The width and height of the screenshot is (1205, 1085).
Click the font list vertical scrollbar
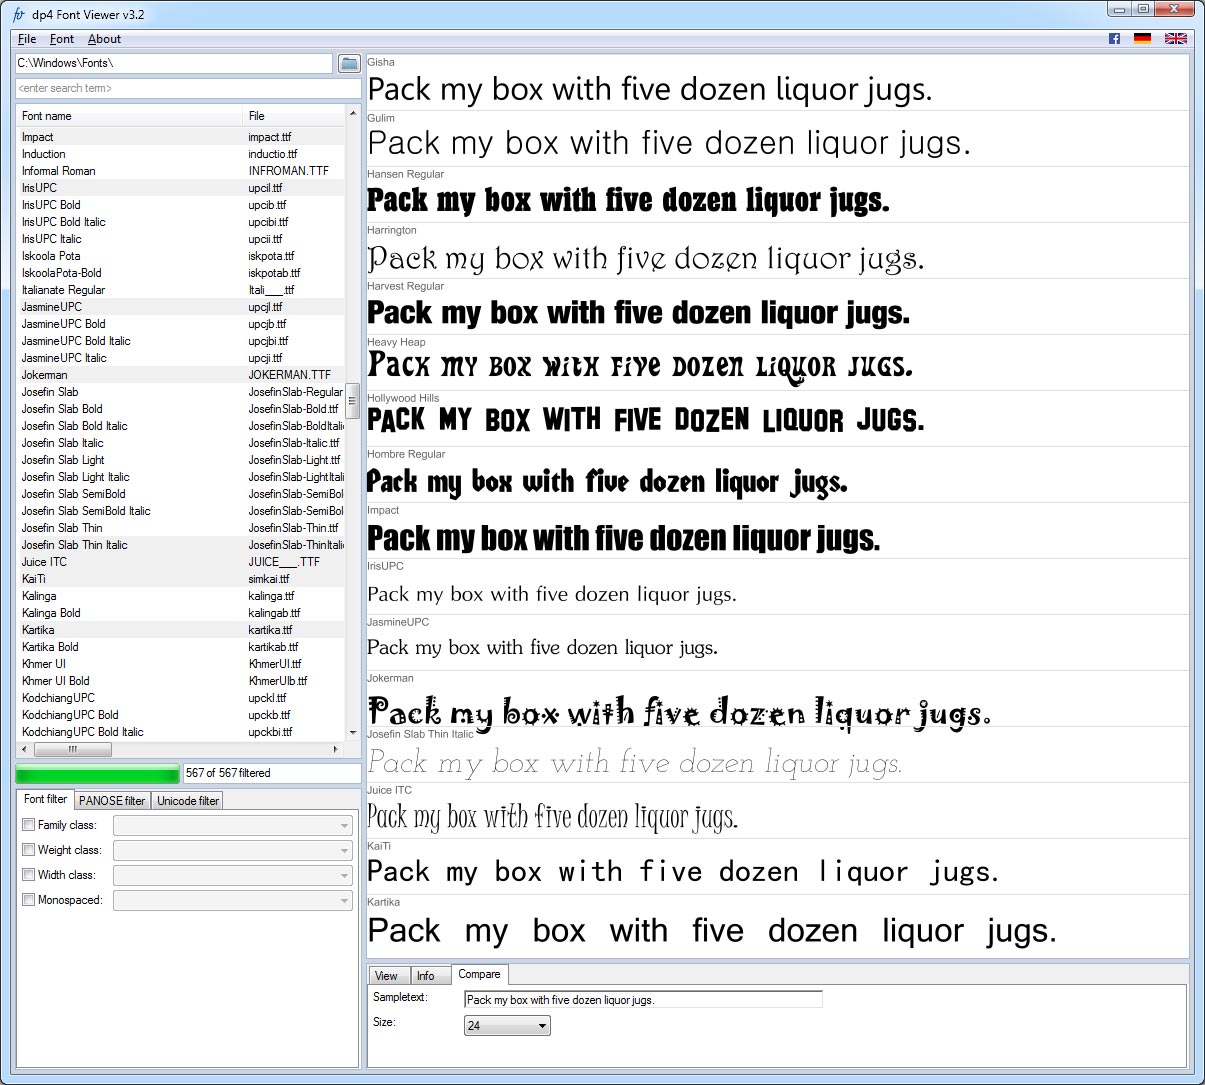(353, 400)
